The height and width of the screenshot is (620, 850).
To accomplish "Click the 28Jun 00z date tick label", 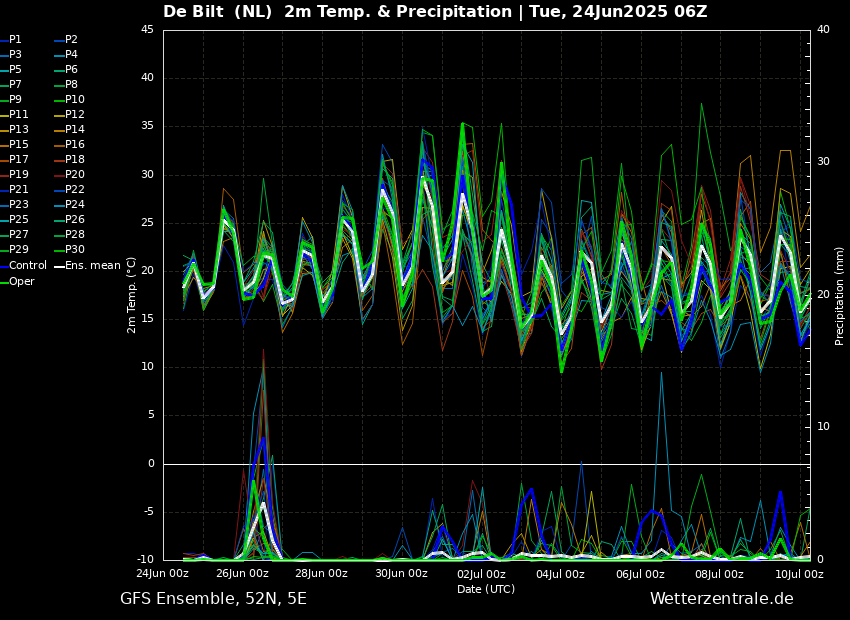I will 322,574.
